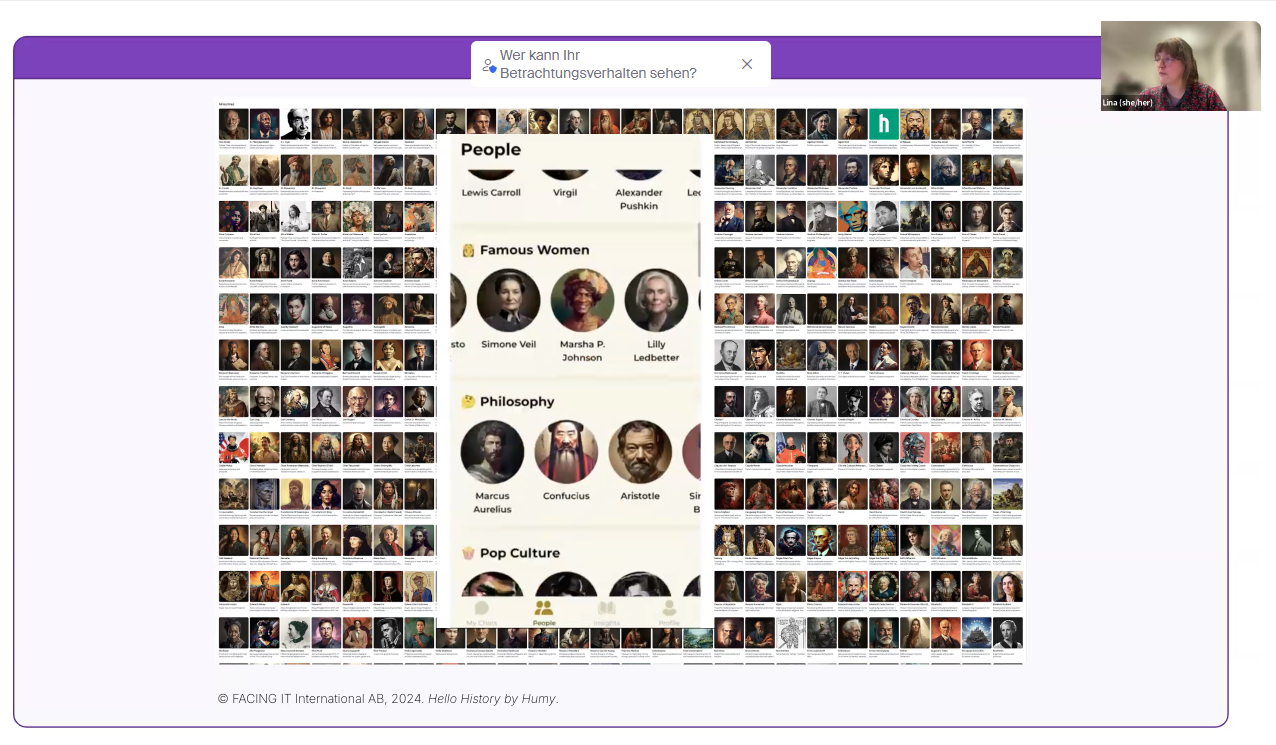This screenshot has width=1276, height=745.
Task: Click the viewer privacy person icon
Action: click(489, 65)
